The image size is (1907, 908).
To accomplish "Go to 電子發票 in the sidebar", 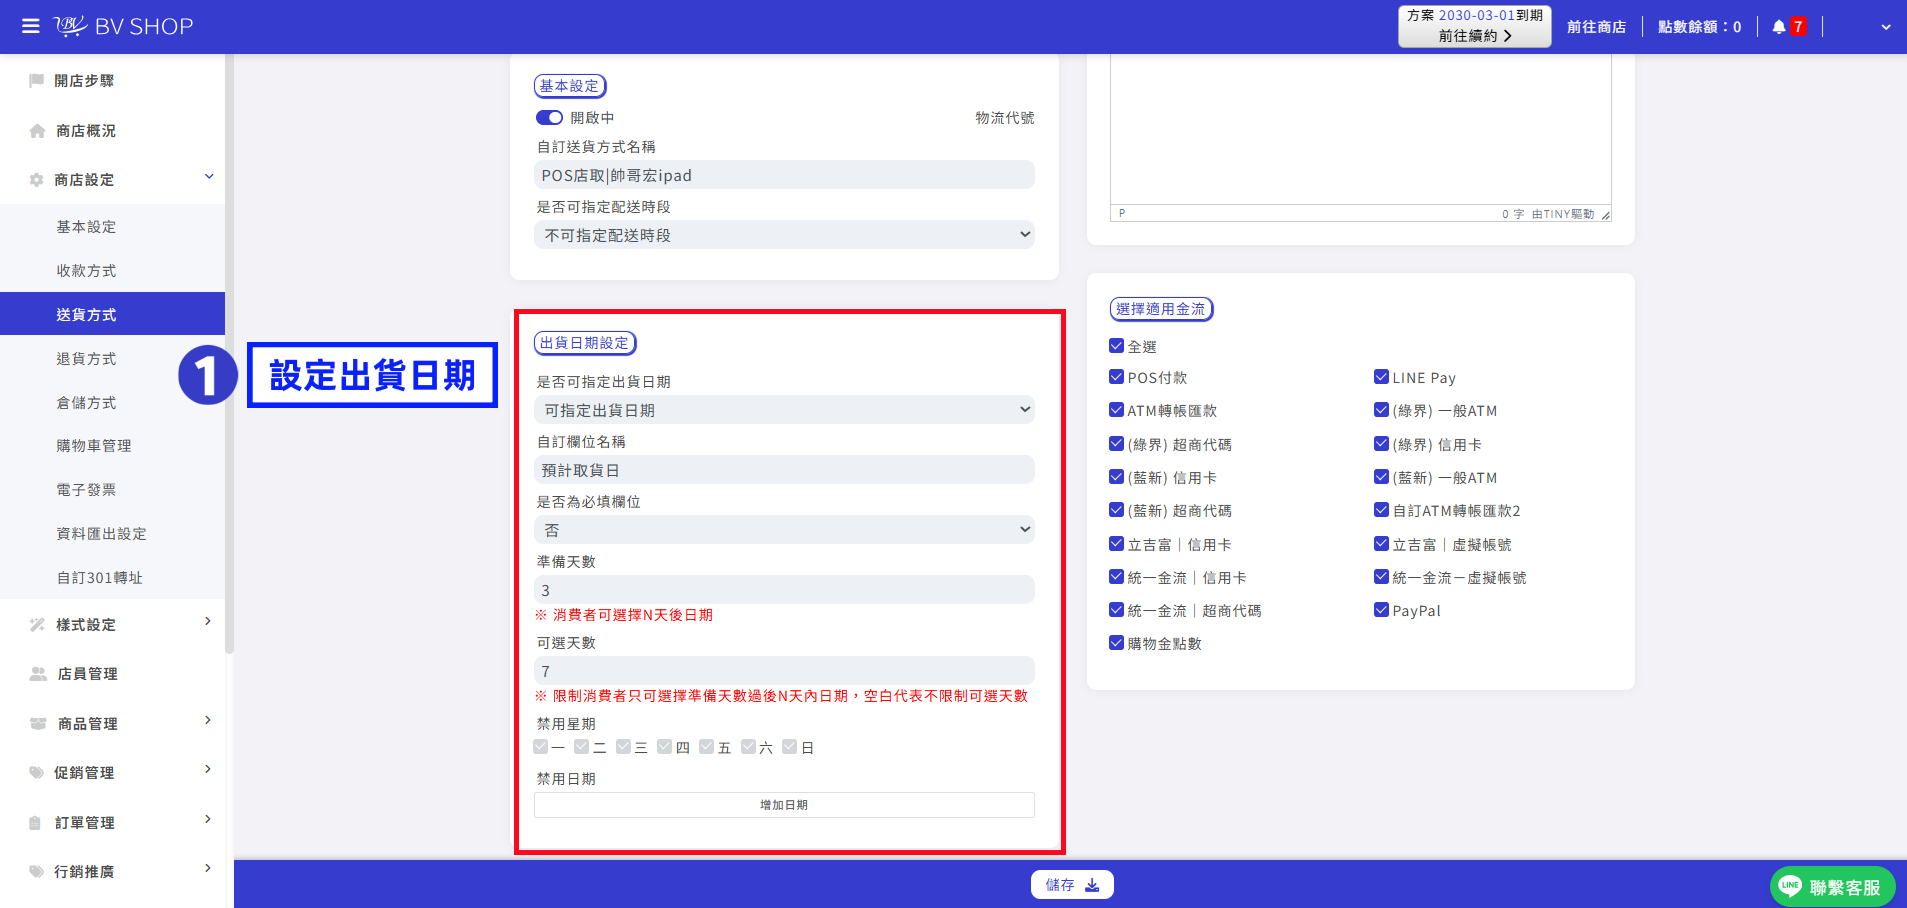I will 86,490.
